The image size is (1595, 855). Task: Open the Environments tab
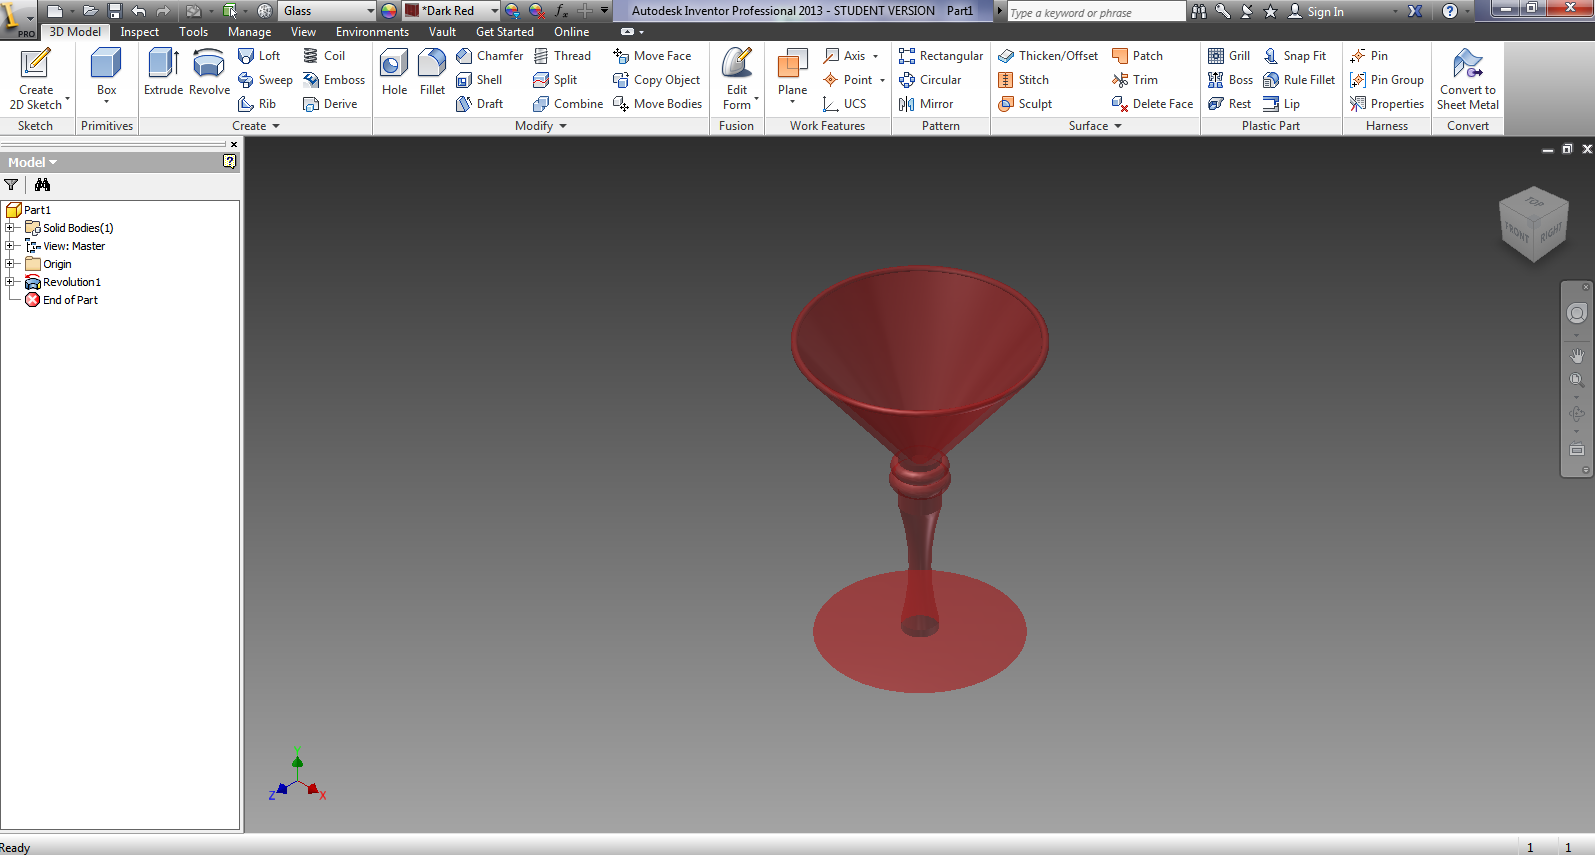click(x=372, y=32)
